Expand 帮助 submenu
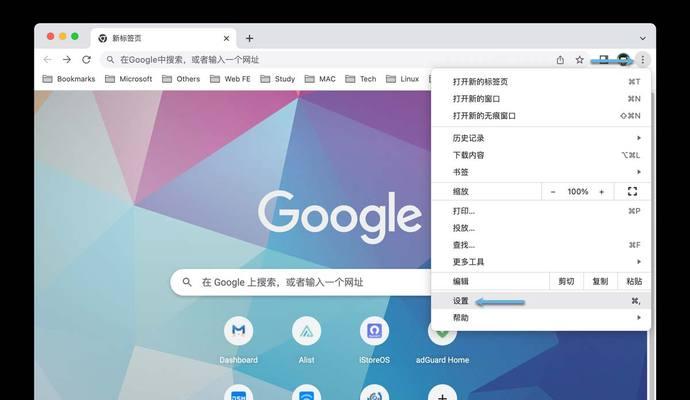The image size is (690, 400). (541, 318)
